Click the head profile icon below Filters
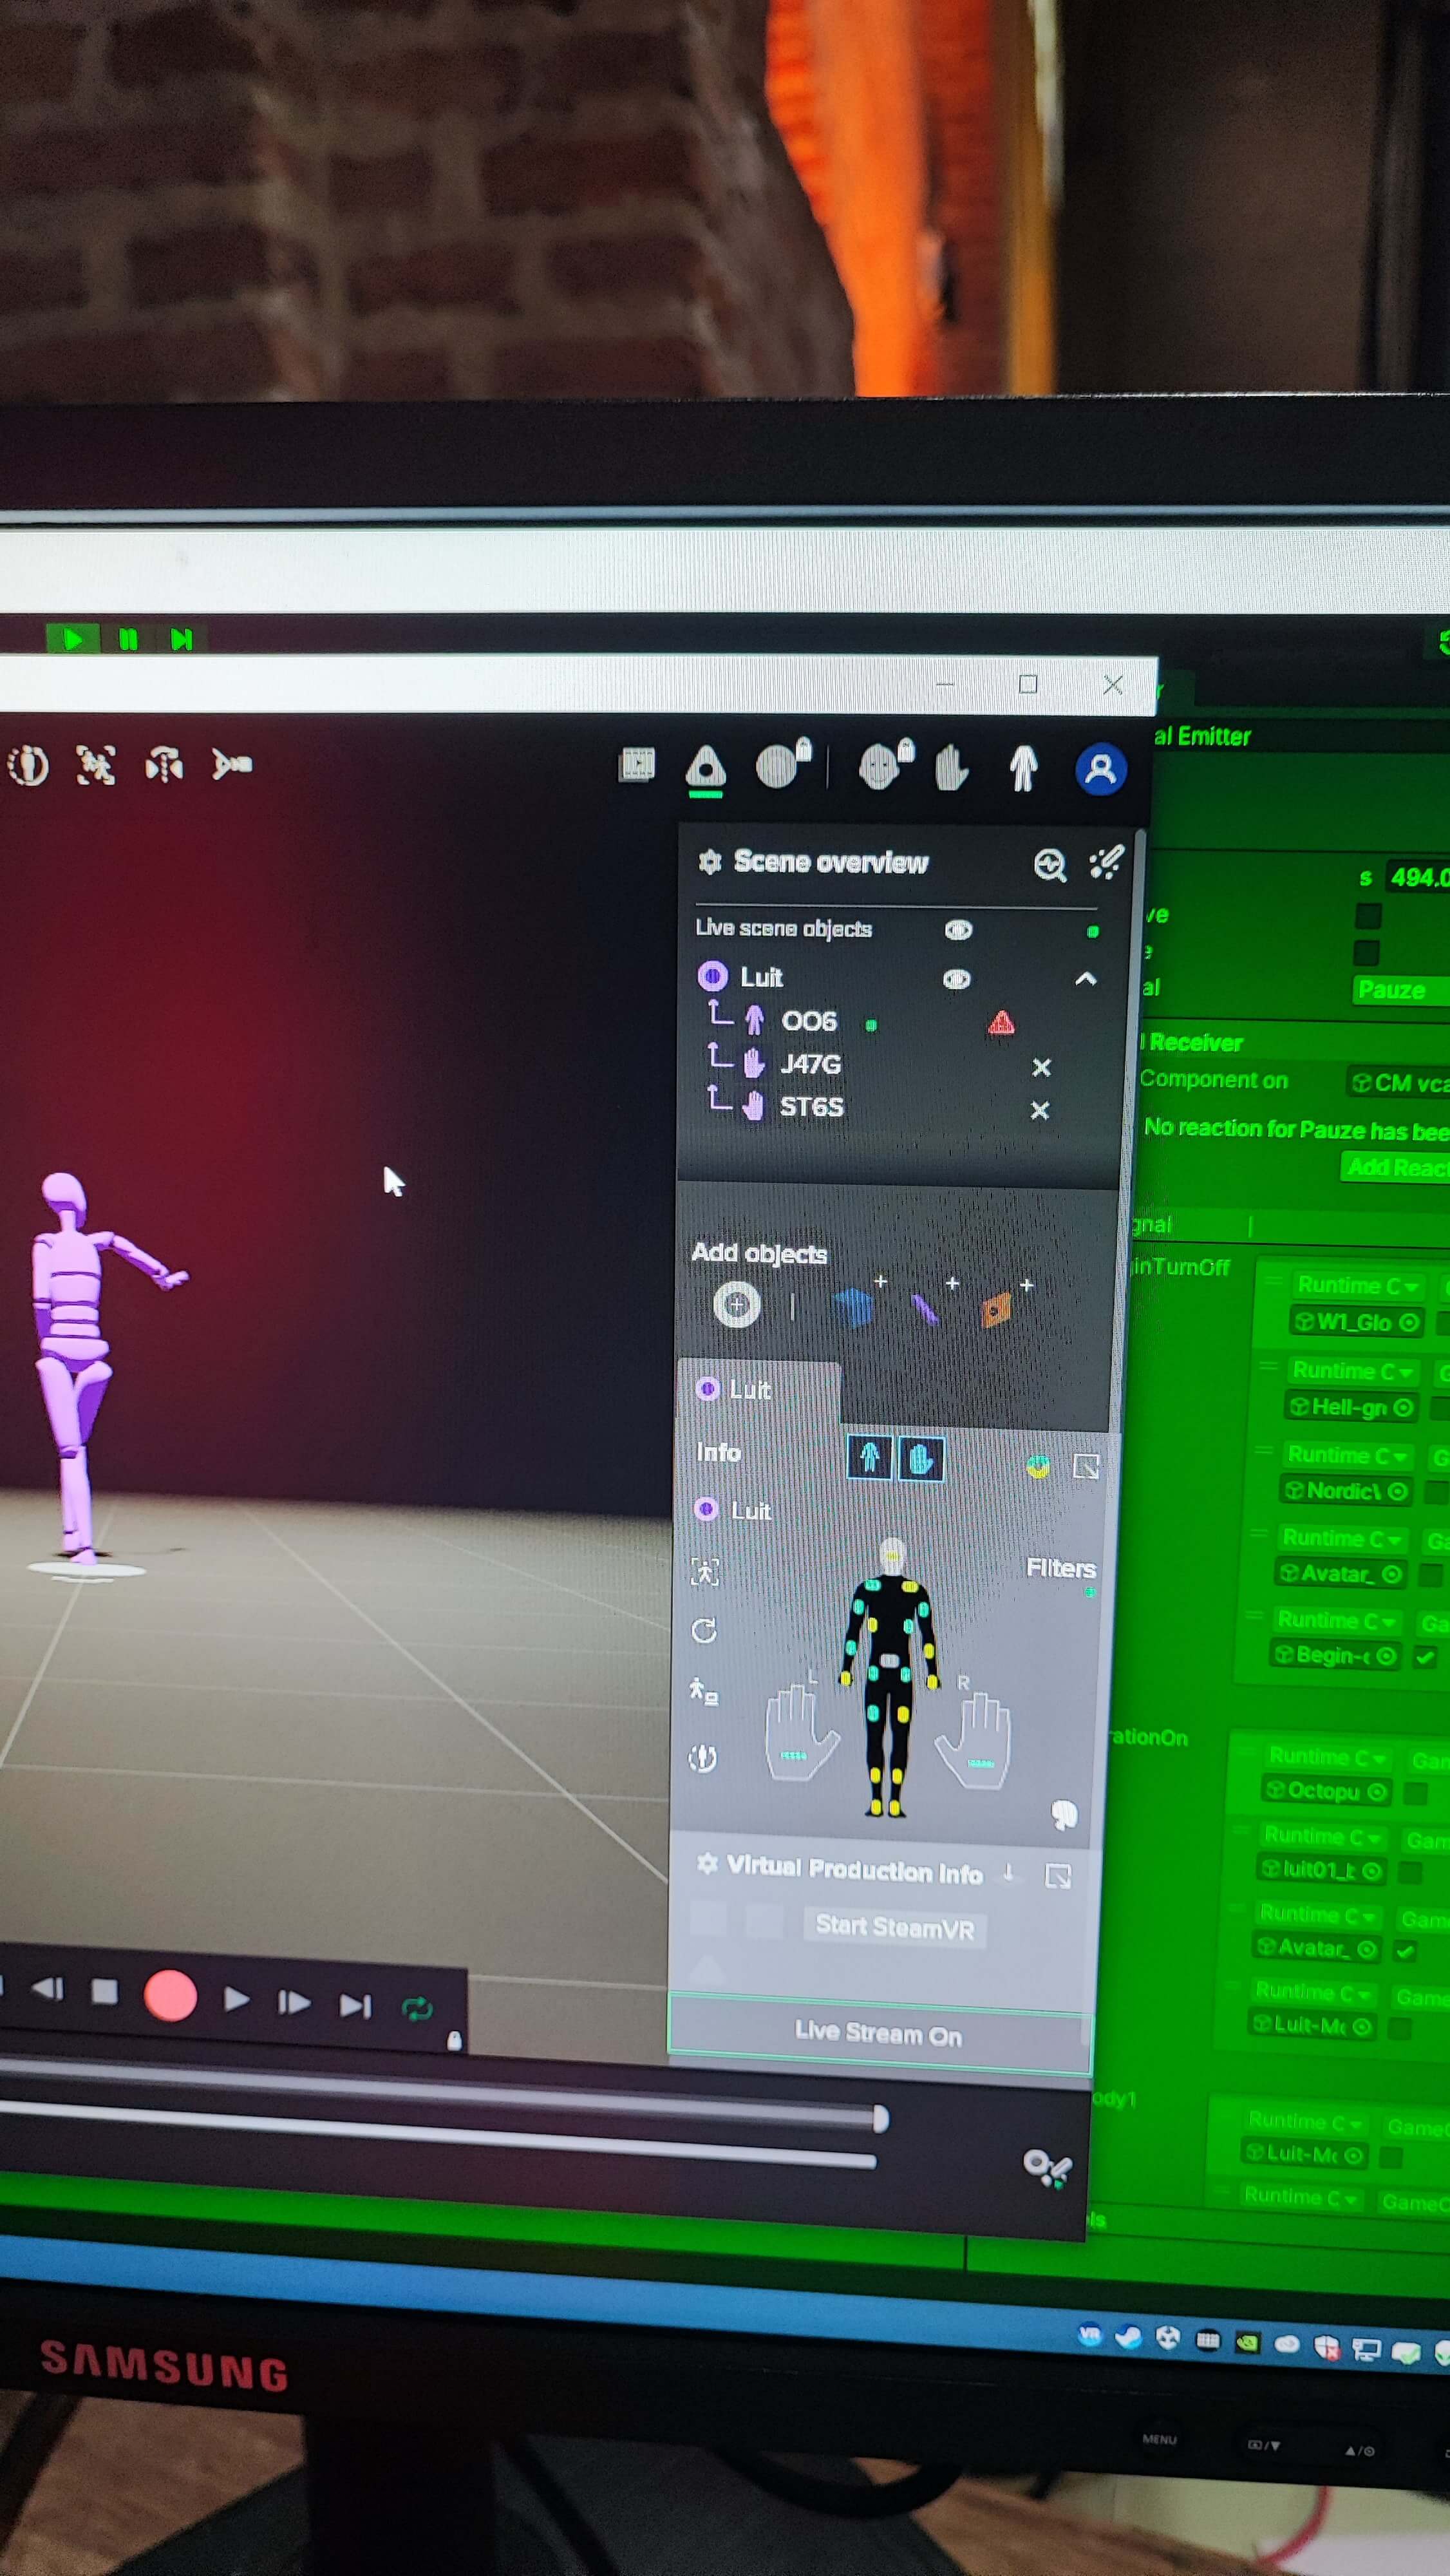1450x2576 pixels. [1064, 1814]
